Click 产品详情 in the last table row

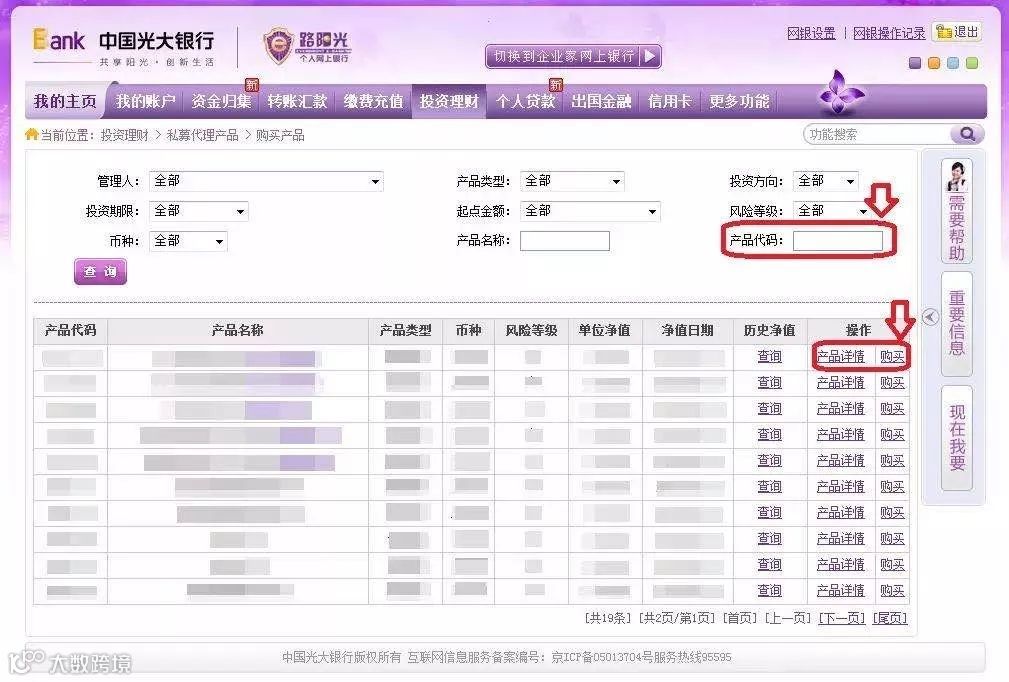coord(840,591)
